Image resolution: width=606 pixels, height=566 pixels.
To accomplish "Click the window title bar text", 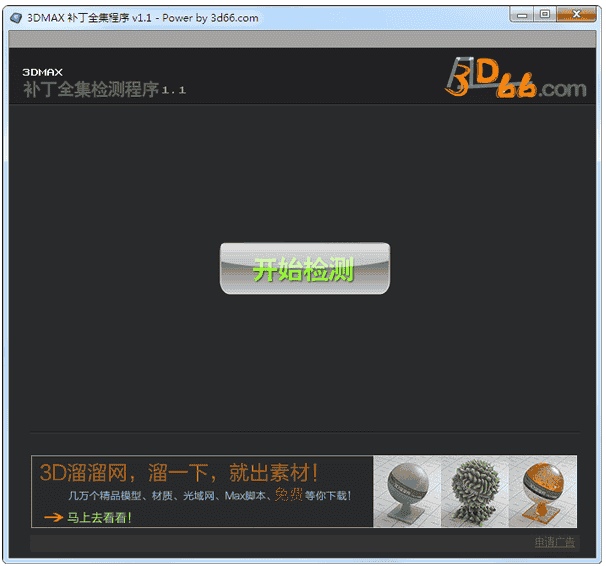I will click(143, 17).
